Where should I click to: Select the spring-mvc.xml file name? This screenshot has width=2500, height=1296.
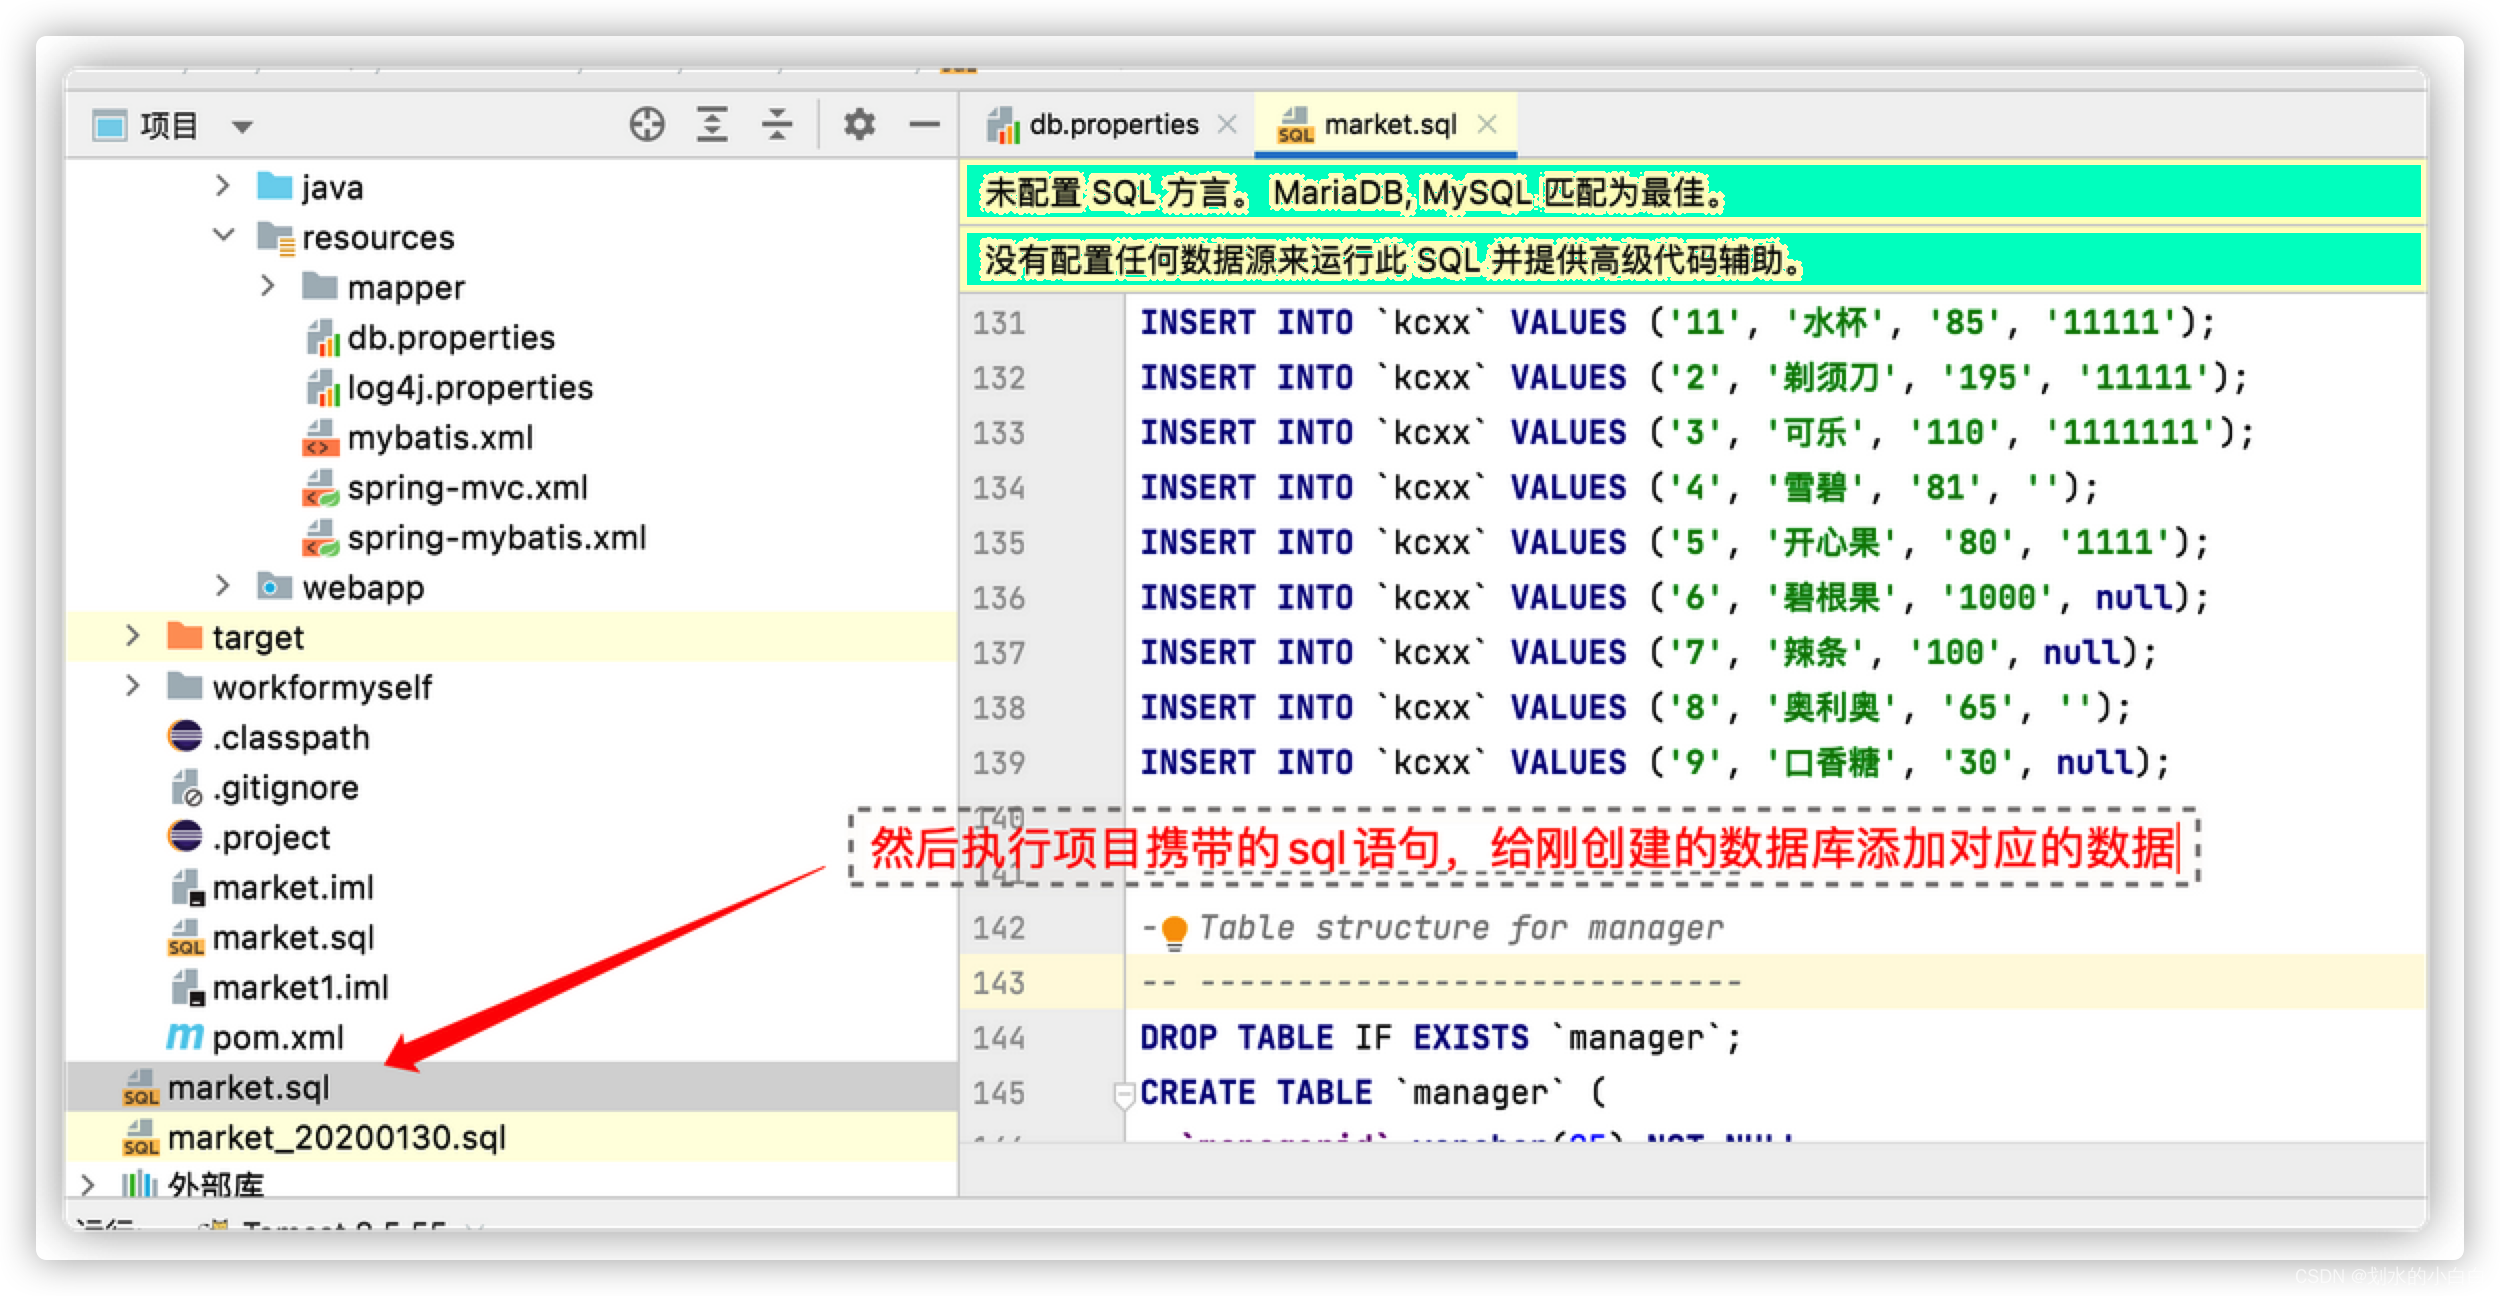[x=467, y=488]
